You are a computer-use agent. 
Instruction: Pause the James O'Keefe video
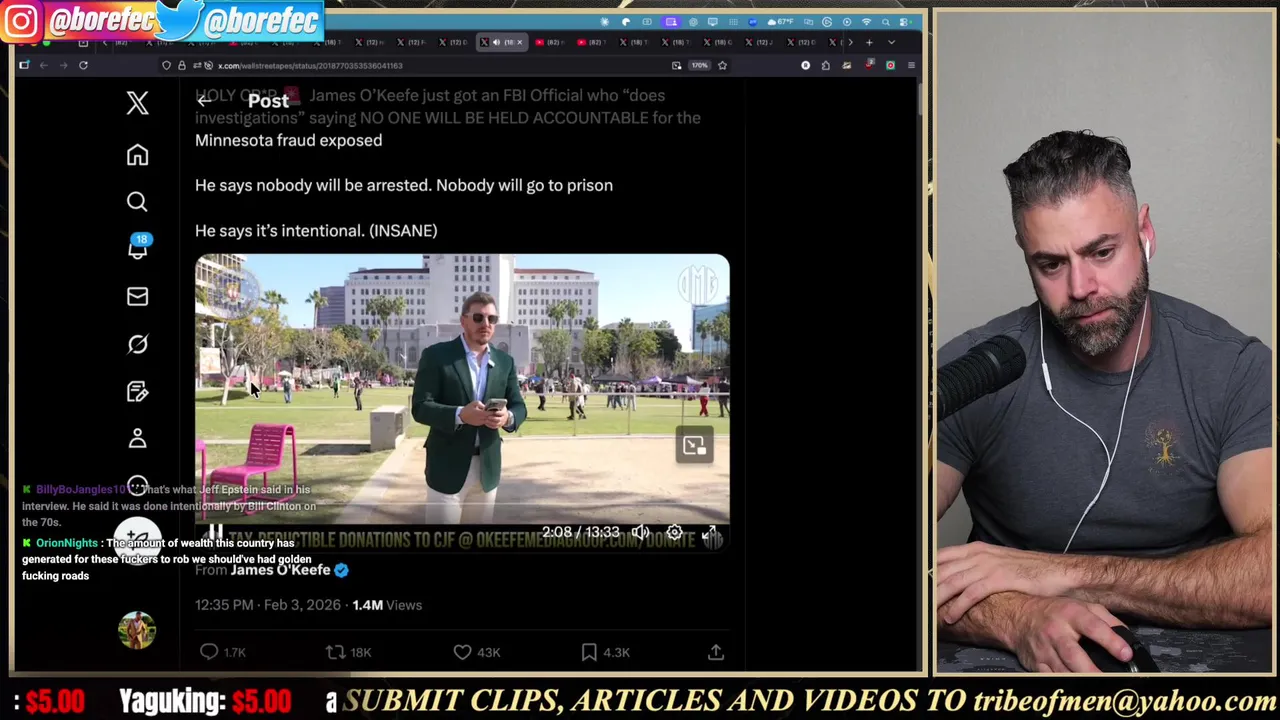click(215, 533)
